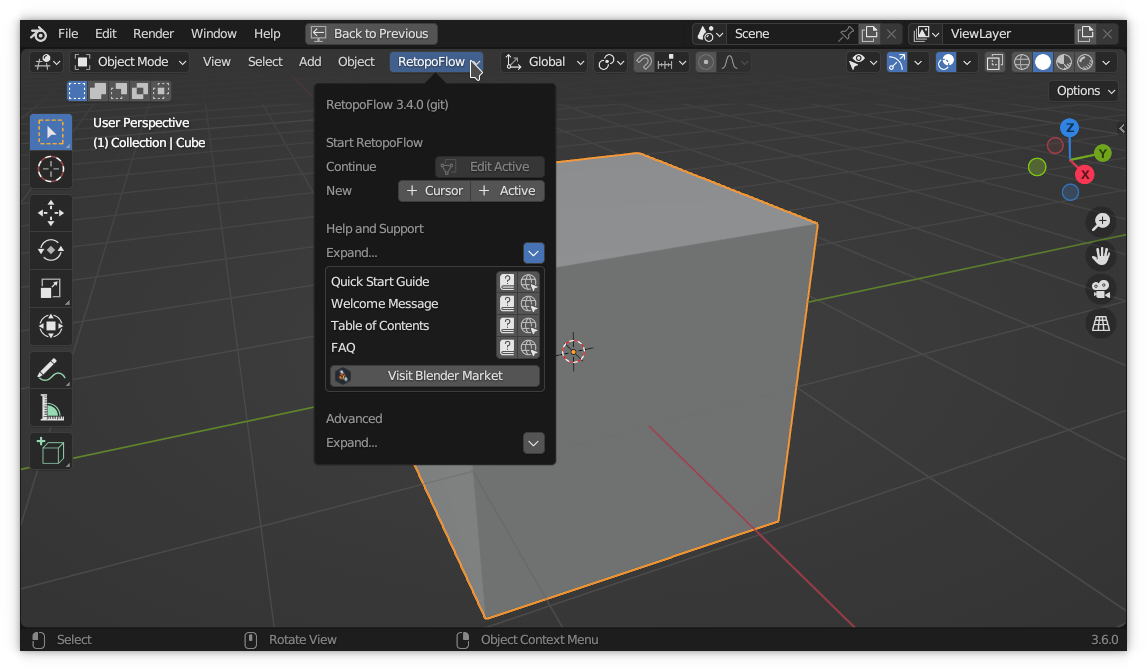The width and height of the screenshot is (1147, 671).
Task: Select the Measure tool
Action: coord(50,408)
